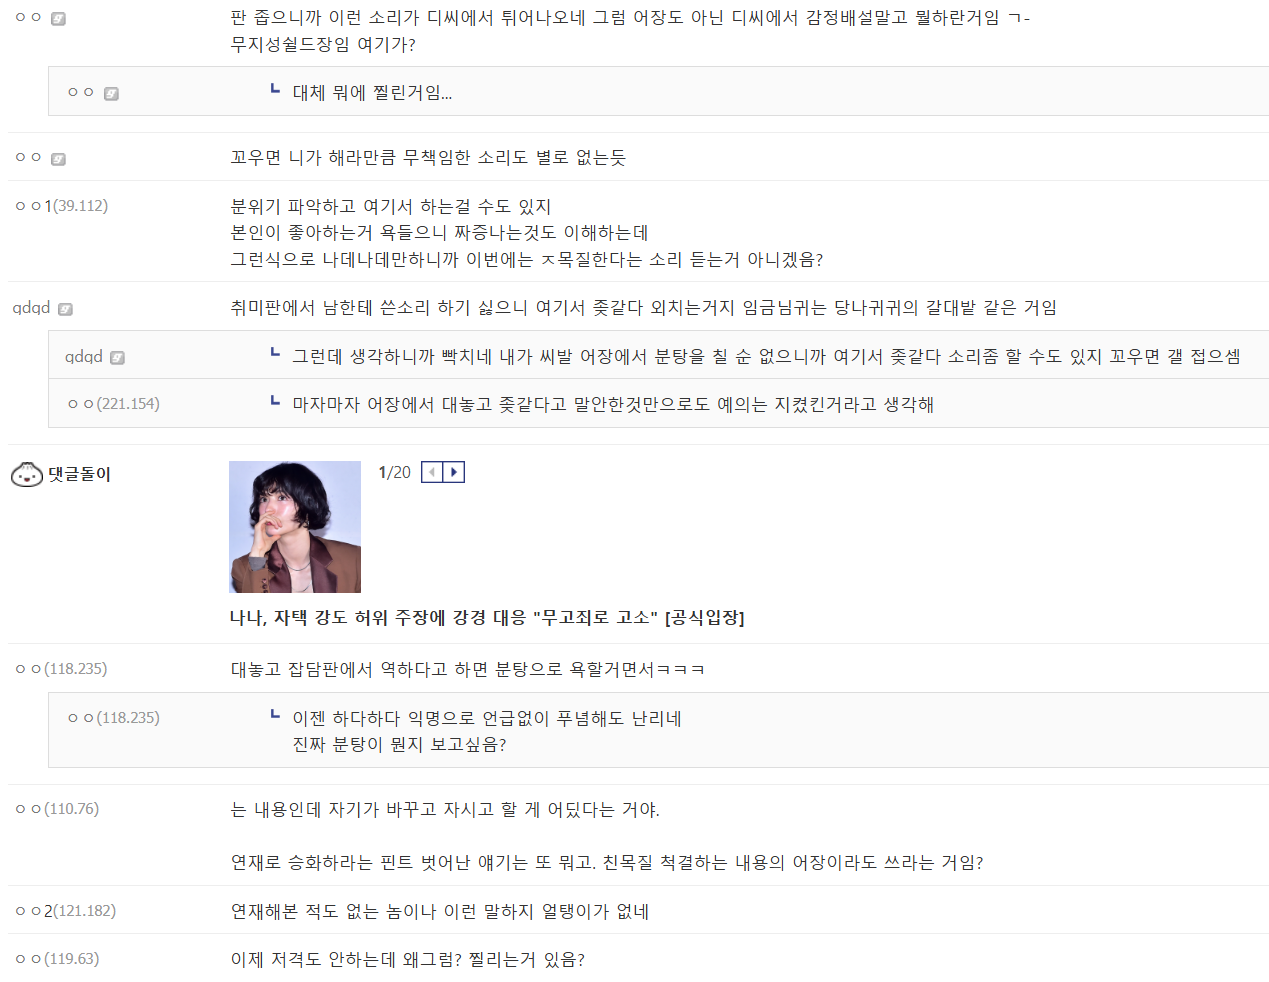Viewport: 1269px width, 982px height.
Task: Open gallog icon beside the '판 좁으니까' commenter
Action: click(x=58, y=19)
